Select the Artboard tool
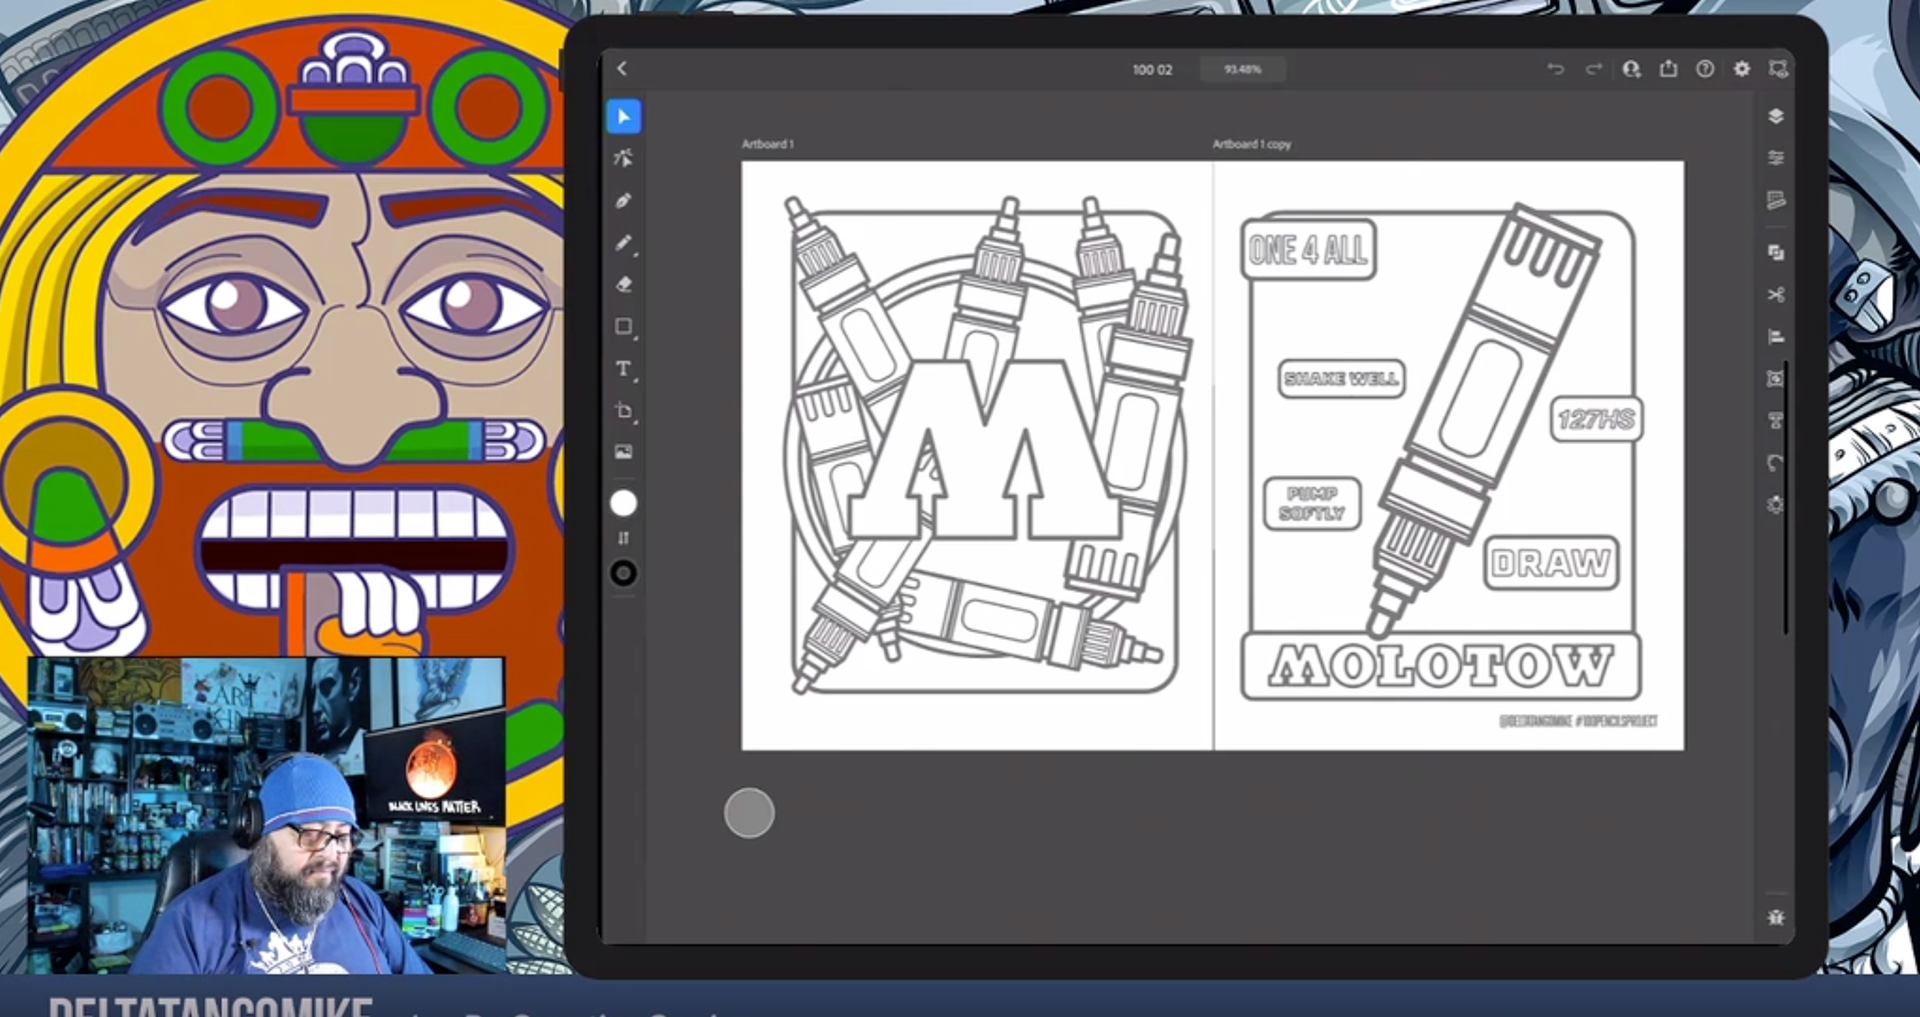The width and height of the screenshot is (1920, 1017). [623, 411]
